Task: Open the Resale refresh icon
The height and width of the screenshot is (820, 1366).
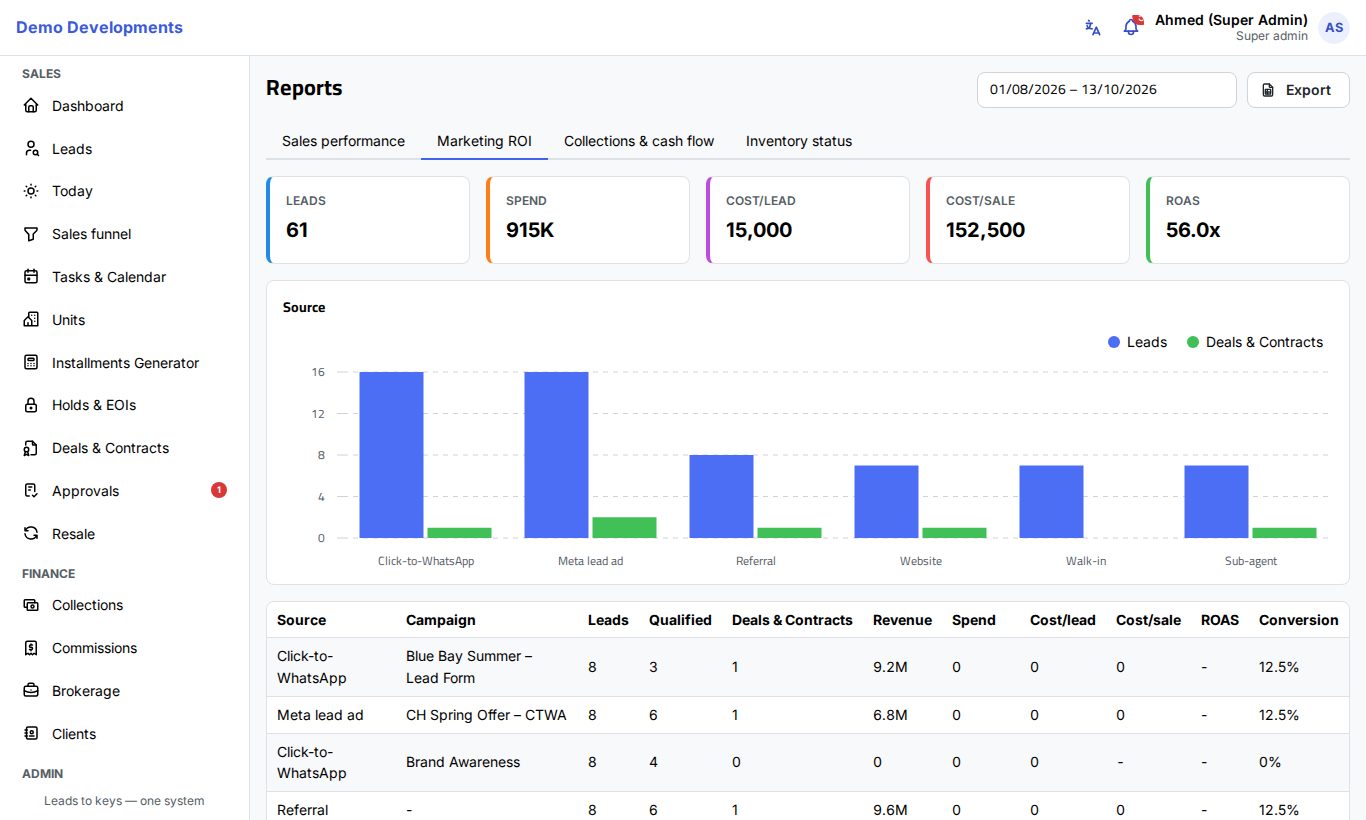Action: pos(31,534)
